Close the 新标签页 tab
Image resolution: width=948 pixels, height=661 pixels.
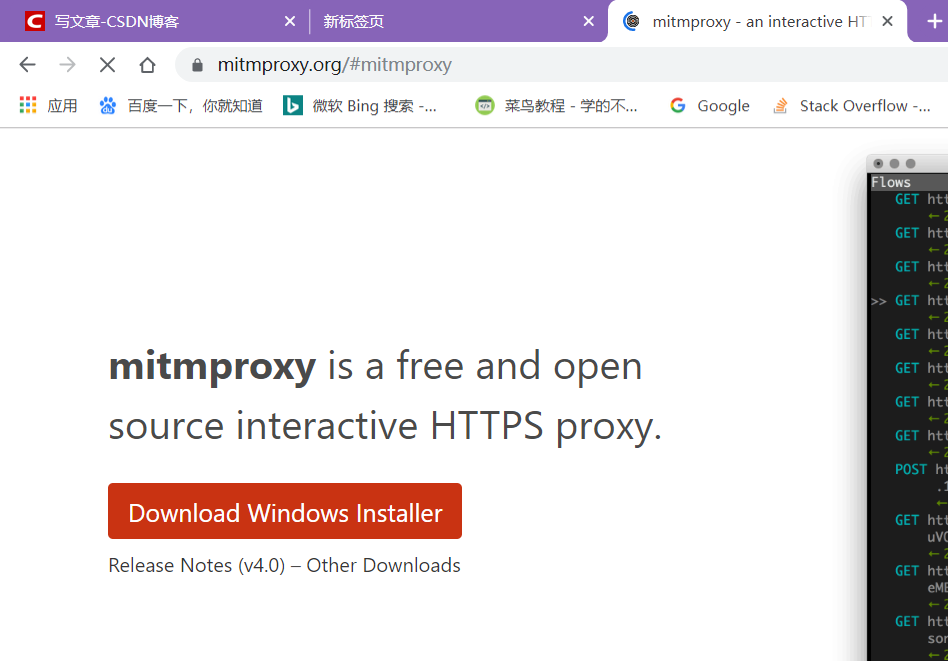(589, 21)
